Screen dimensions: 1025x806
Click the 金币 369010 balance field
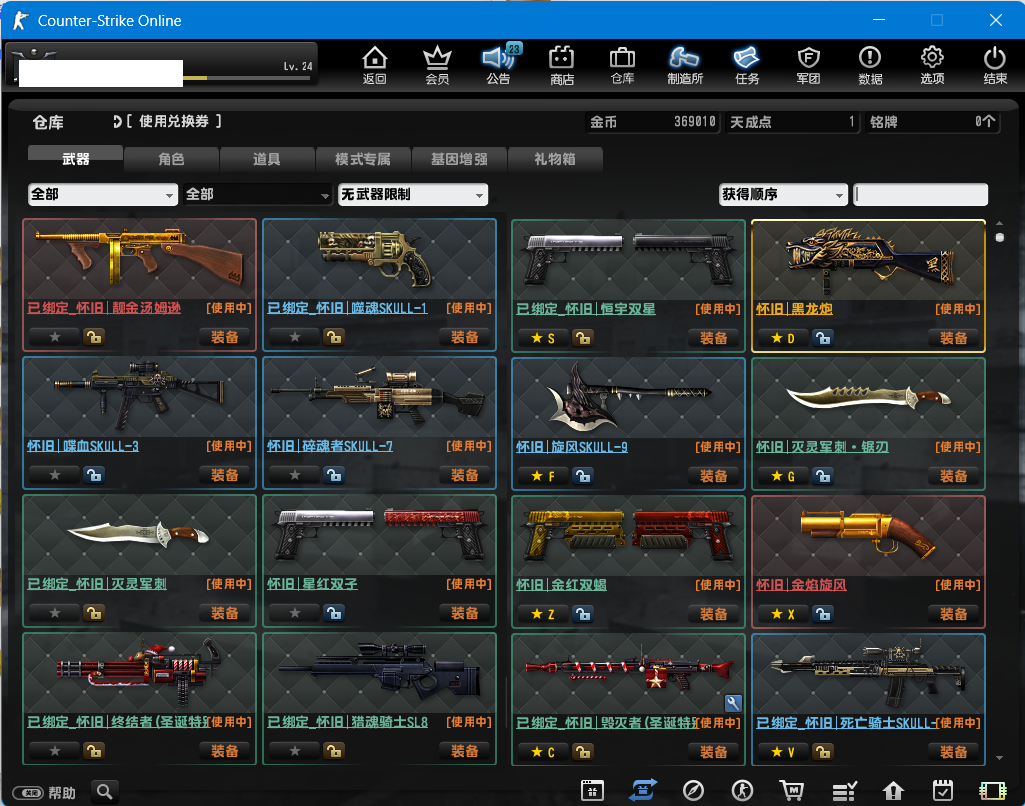click(652, 122)
